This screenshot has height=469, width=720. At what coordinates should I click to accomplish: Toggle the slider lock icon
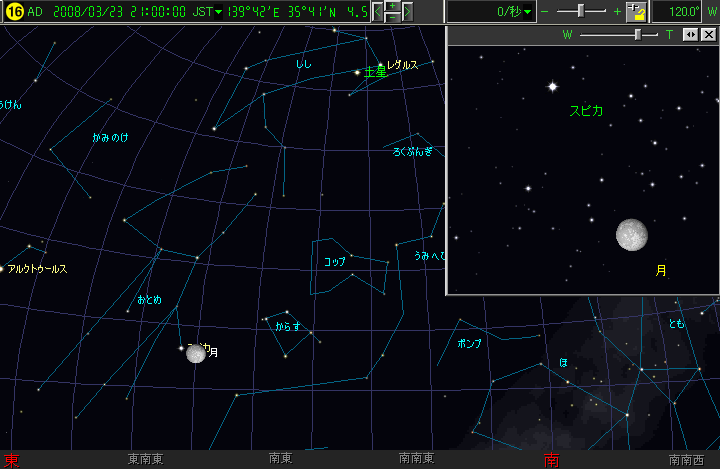[636, 12]
